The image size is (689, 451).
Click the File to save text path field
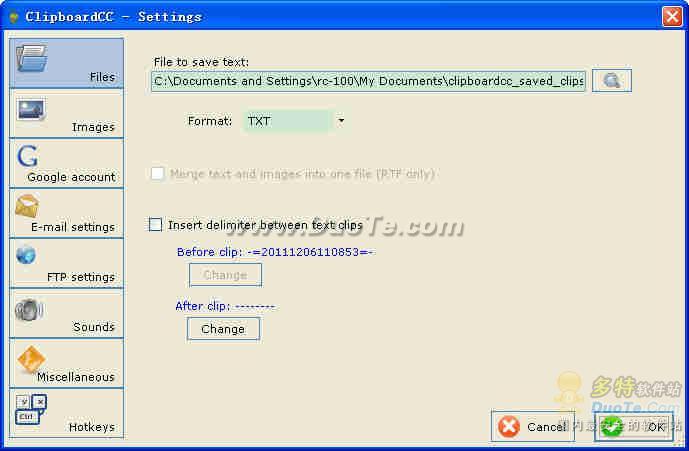click(368, 81)
